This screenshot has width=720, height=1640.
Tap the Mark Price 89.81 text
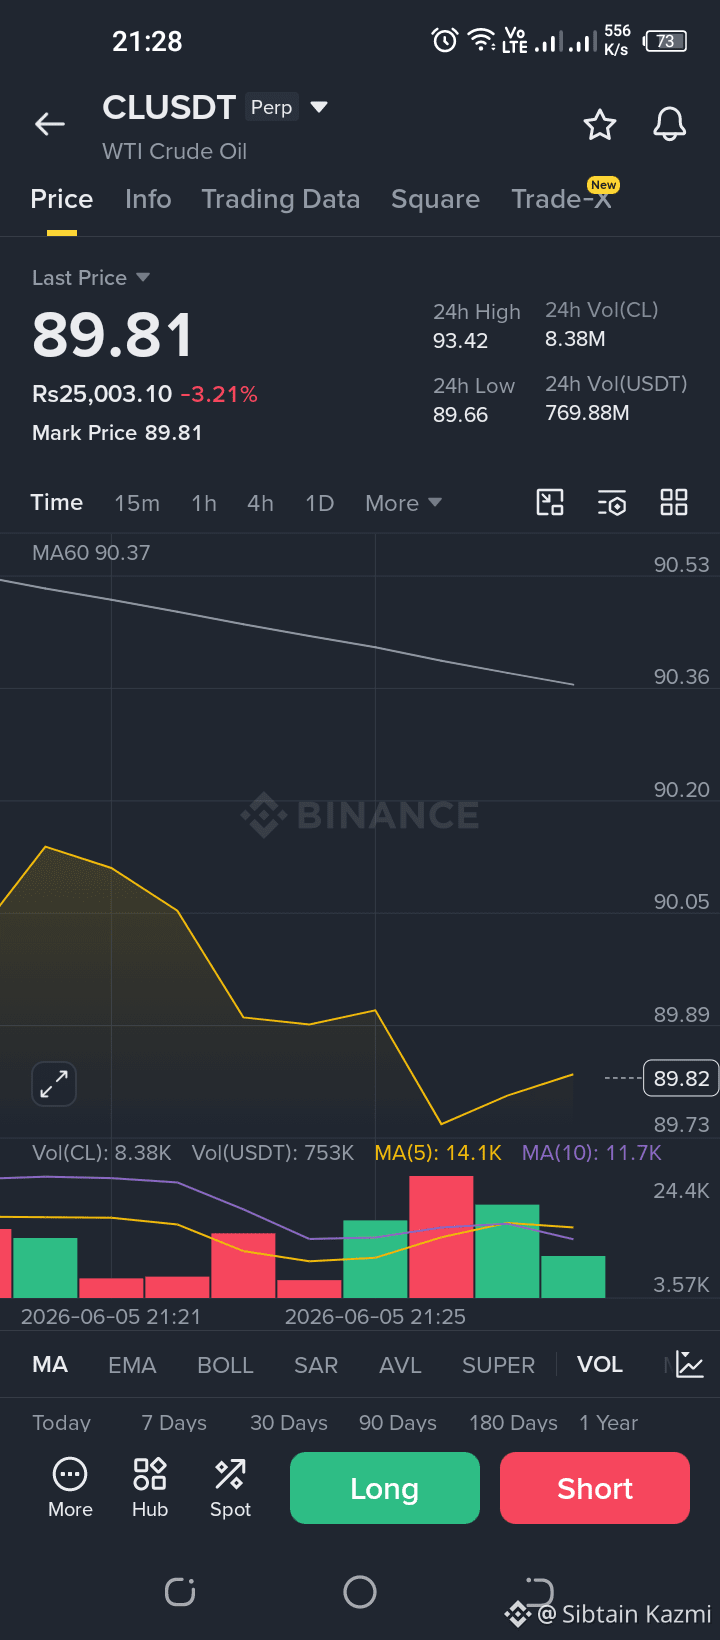click(117, 432)
